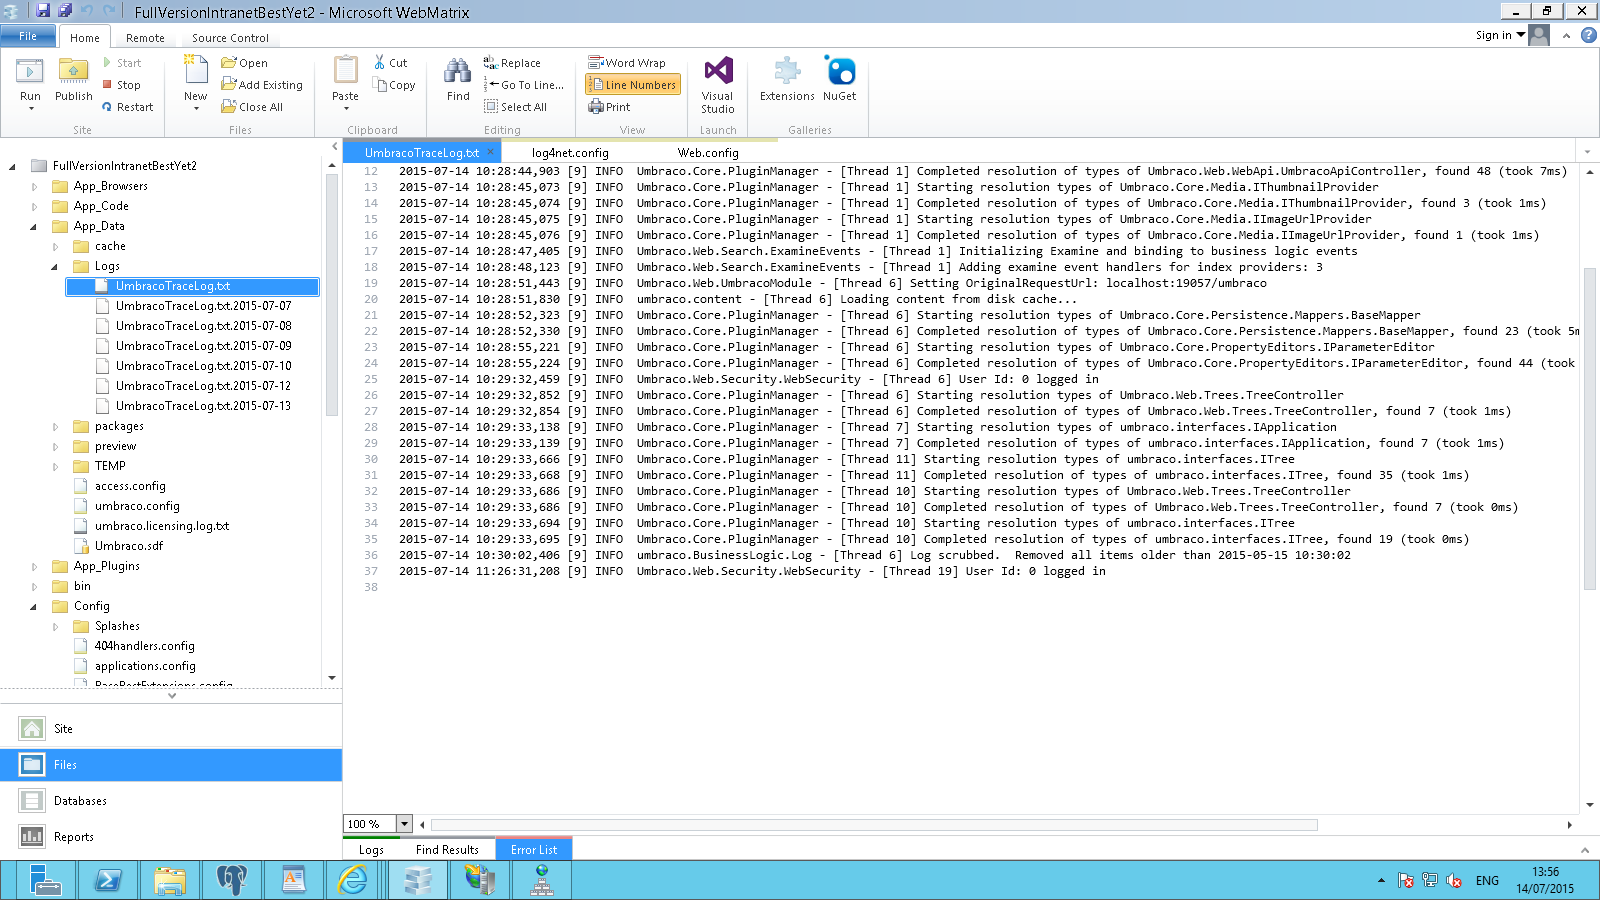Click the editor vertical scrollbar thumb
The width and height of the screenshot is (1600, 900).
pyautogui.click(x=1590, y=428)
